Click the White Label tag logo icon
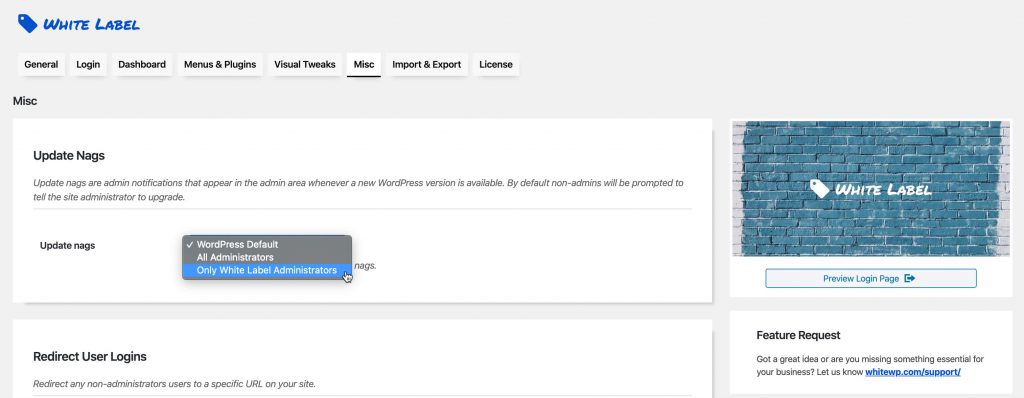1024x398 pixels. pos(27,24)
